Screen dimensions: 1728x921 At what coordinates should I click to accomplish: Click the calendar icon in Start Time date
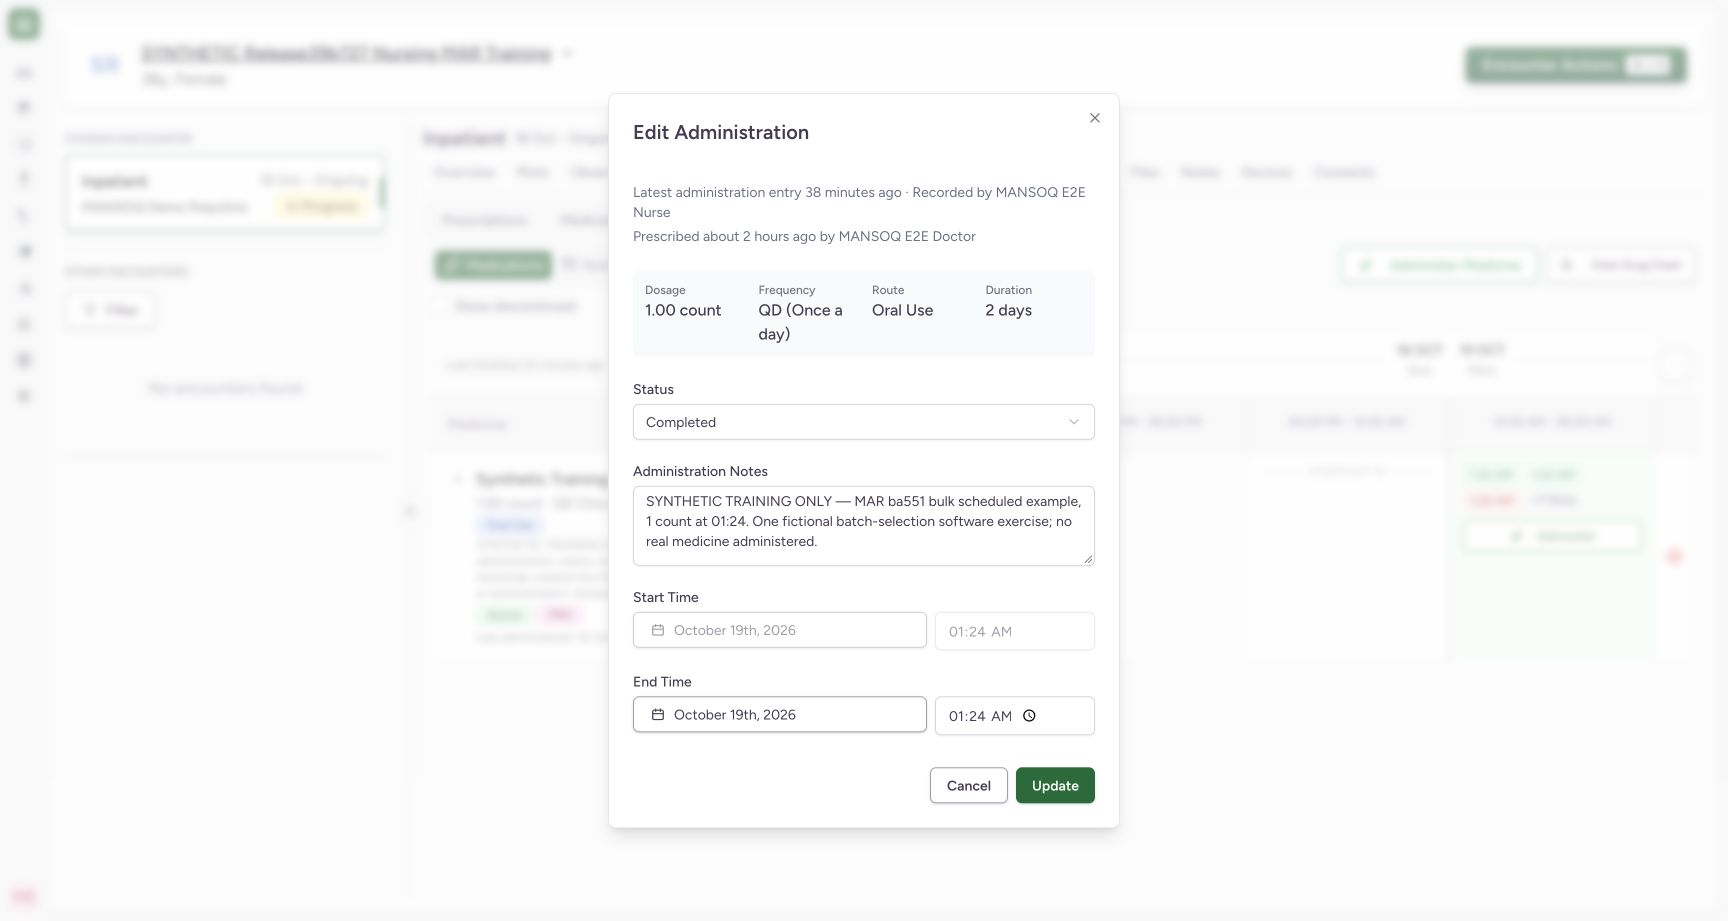click(x=658, y=630)
